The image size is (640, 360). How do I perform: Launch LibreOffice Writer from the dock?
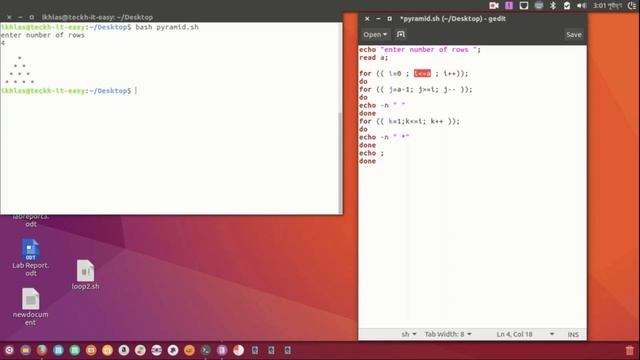click(58, 350)
